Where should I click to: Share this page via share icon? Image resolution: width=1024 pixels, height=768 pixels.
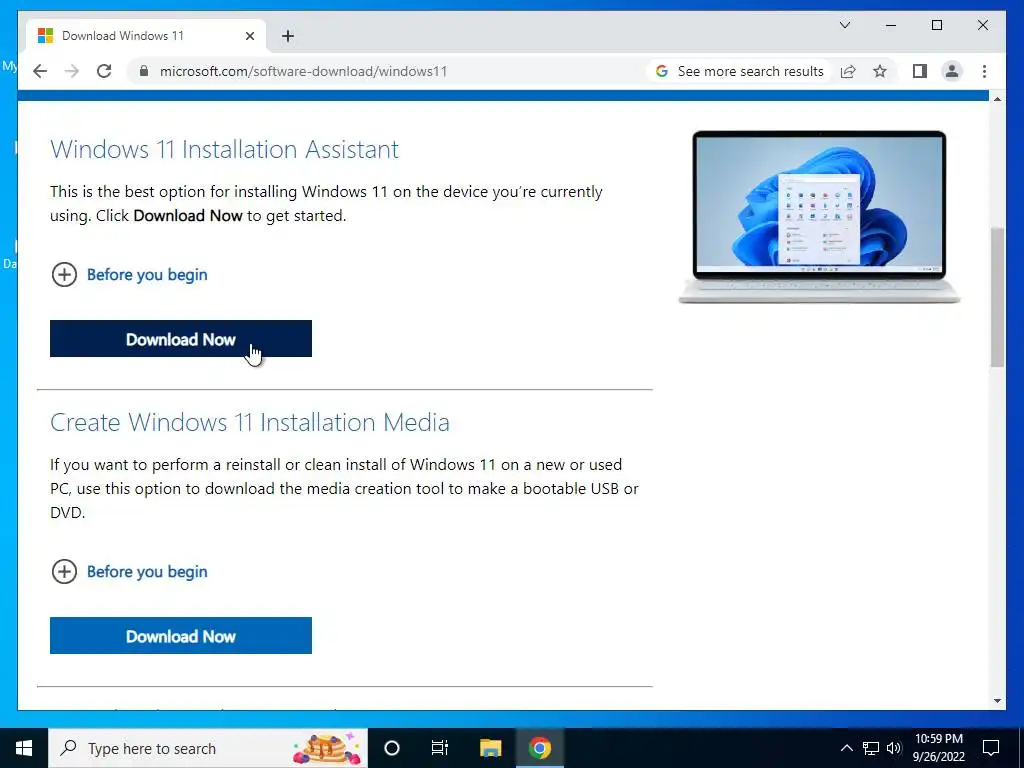pyautogui.click(x=848, y=71)
